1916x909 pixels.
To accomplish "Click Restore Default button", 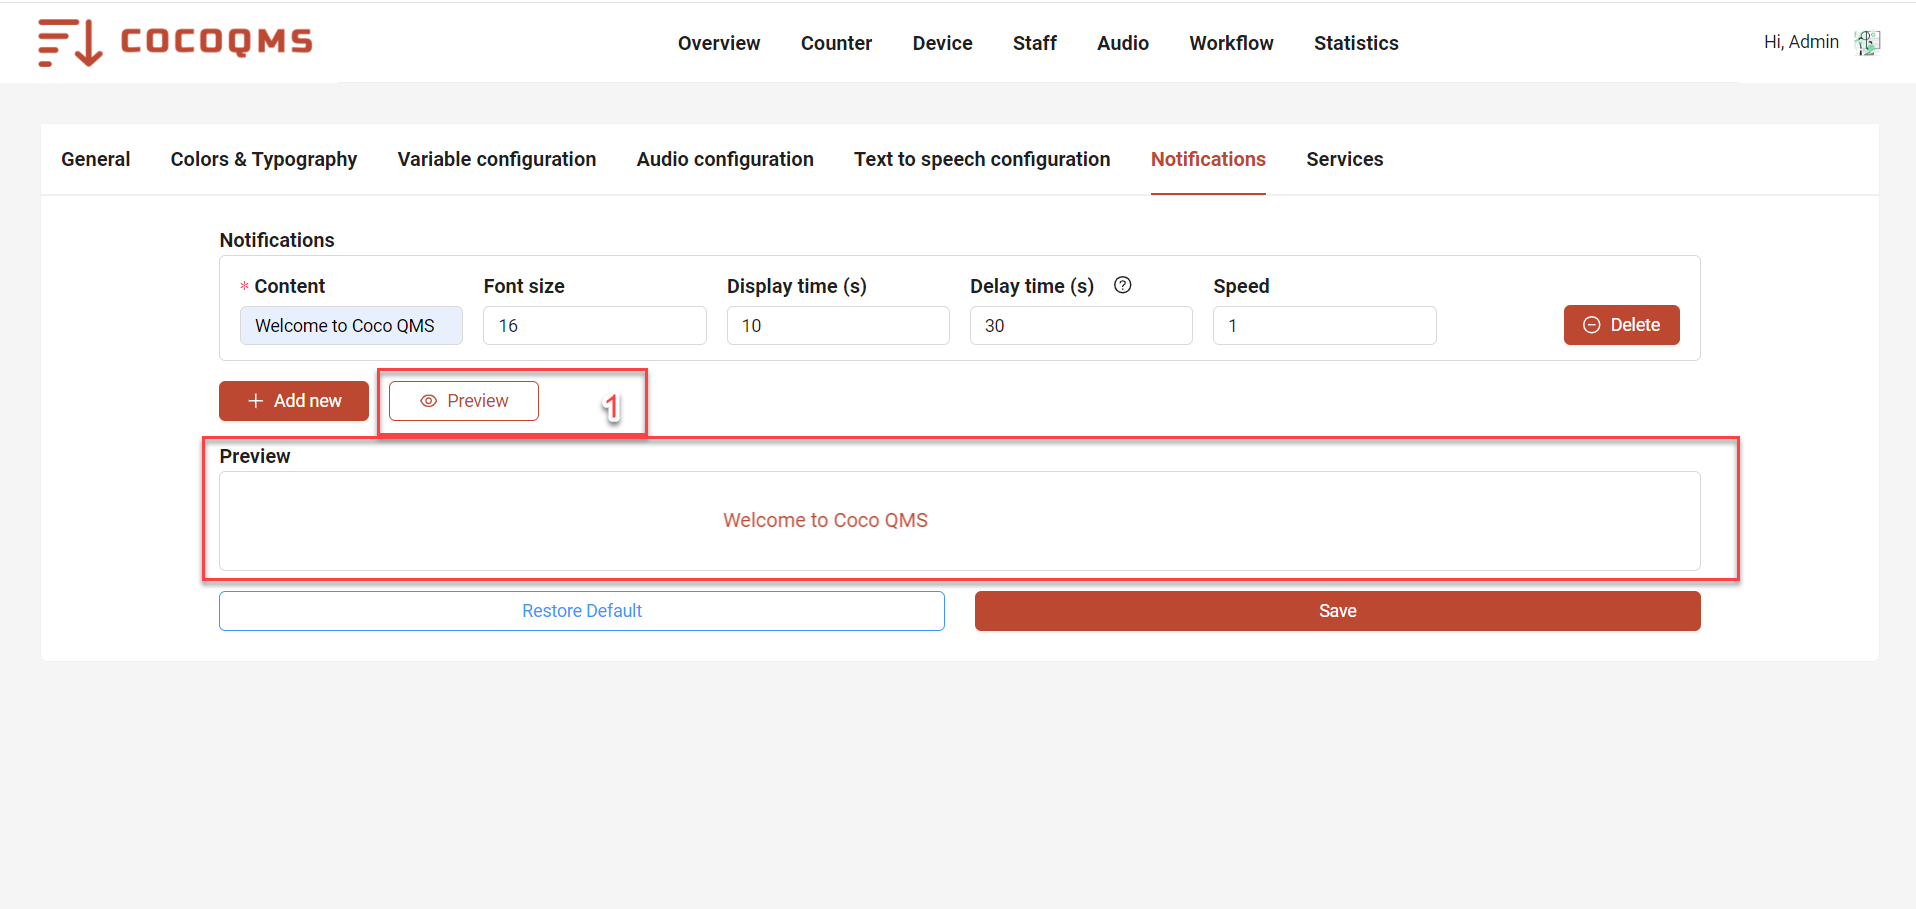I will 582,611.
